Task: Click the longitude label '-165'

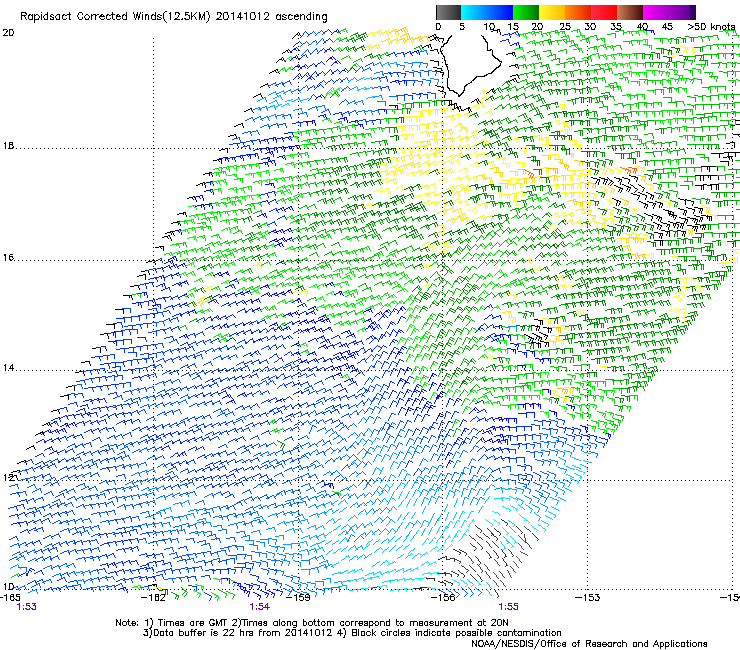Action: [10, 598]
